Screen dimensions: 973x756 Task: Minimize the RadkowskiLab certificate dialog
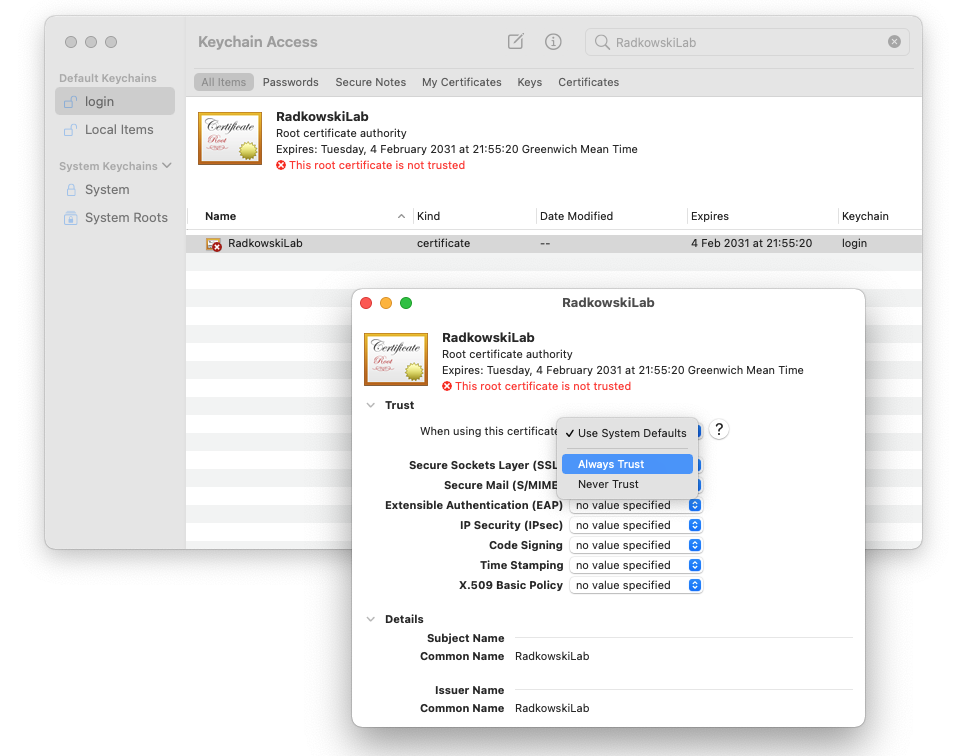click(386, 303)
